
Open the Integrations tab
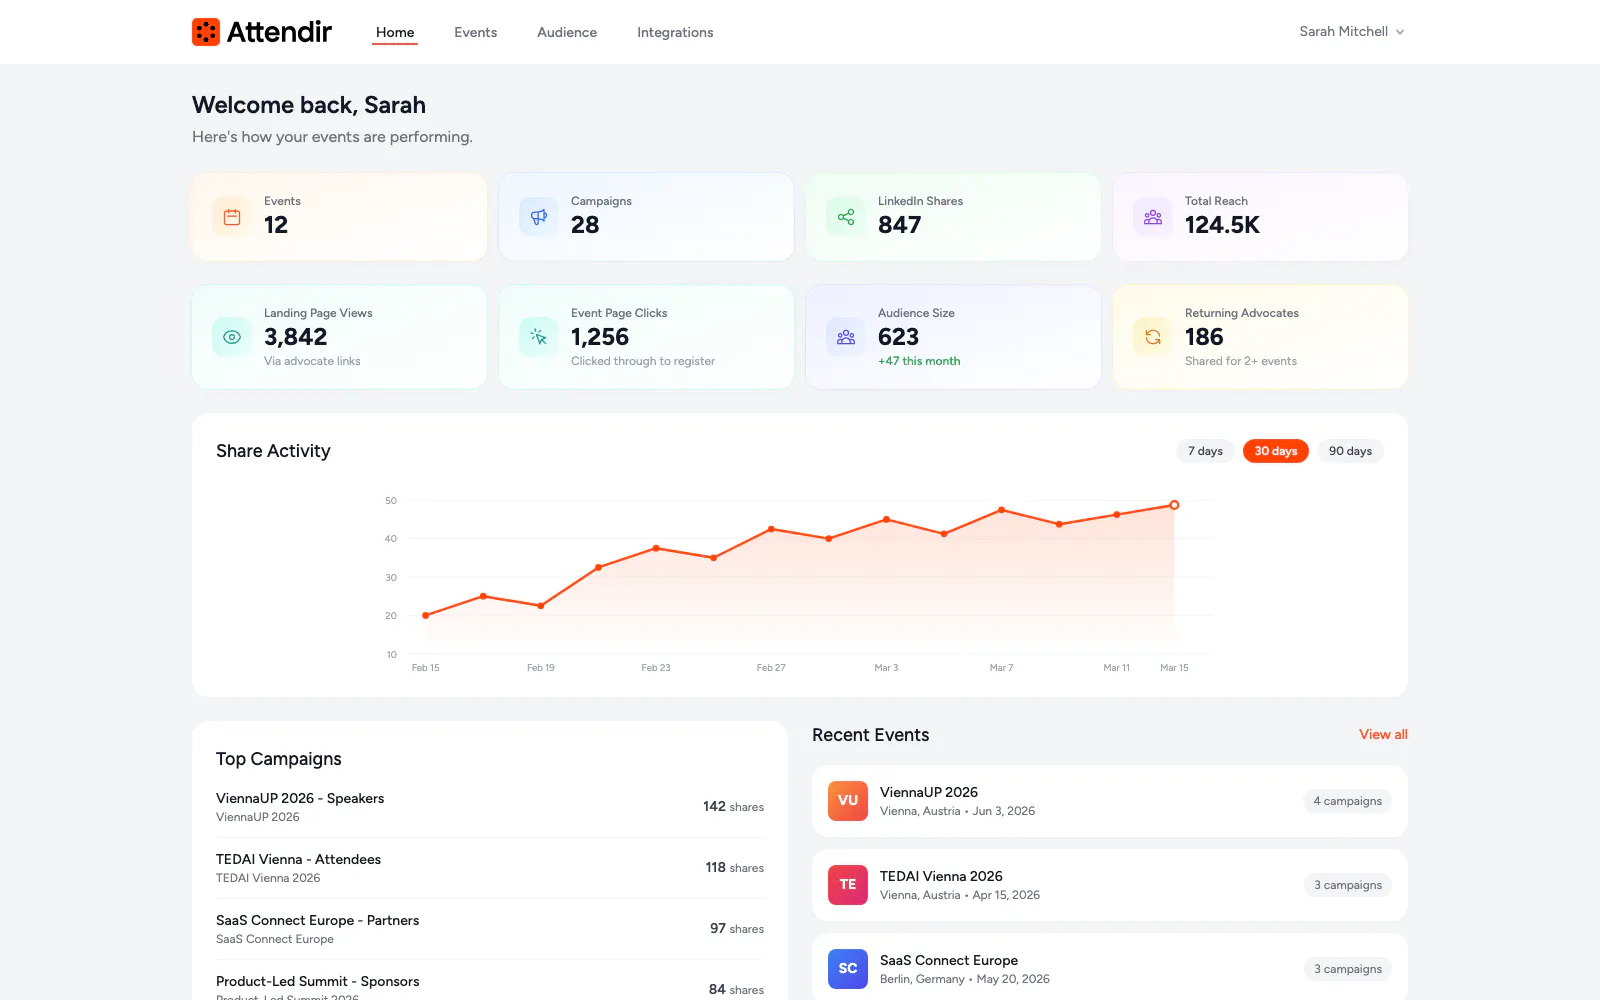(675, 32)
